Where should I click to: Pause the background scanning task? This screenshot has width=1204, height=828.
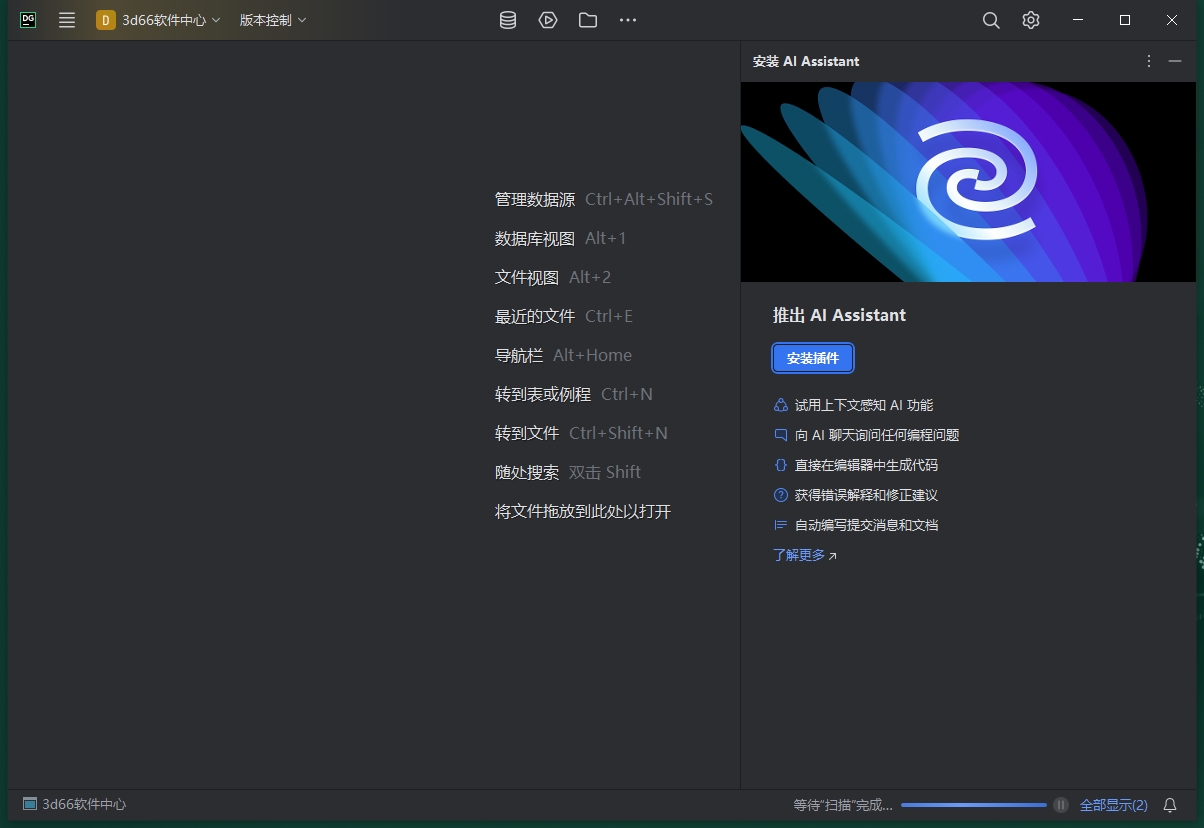tap(1061, 805)
